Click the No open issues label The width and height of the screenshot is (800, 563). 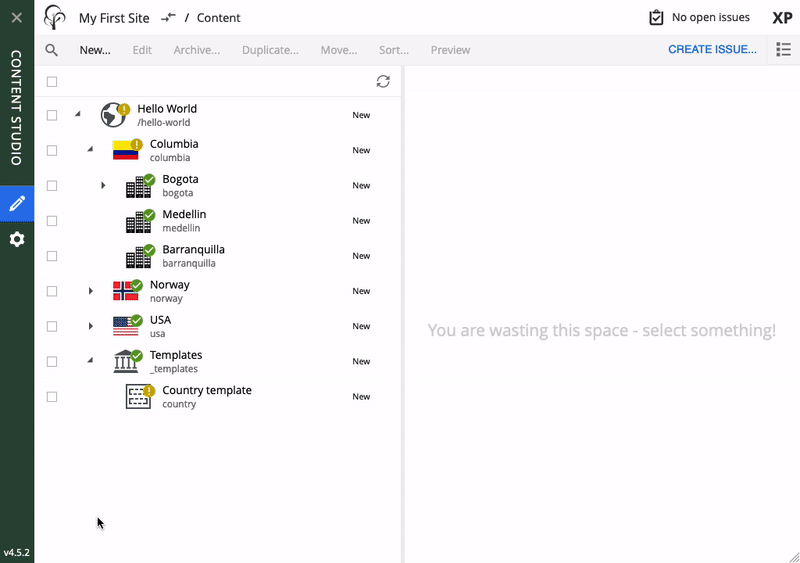[x=711, y=17]
